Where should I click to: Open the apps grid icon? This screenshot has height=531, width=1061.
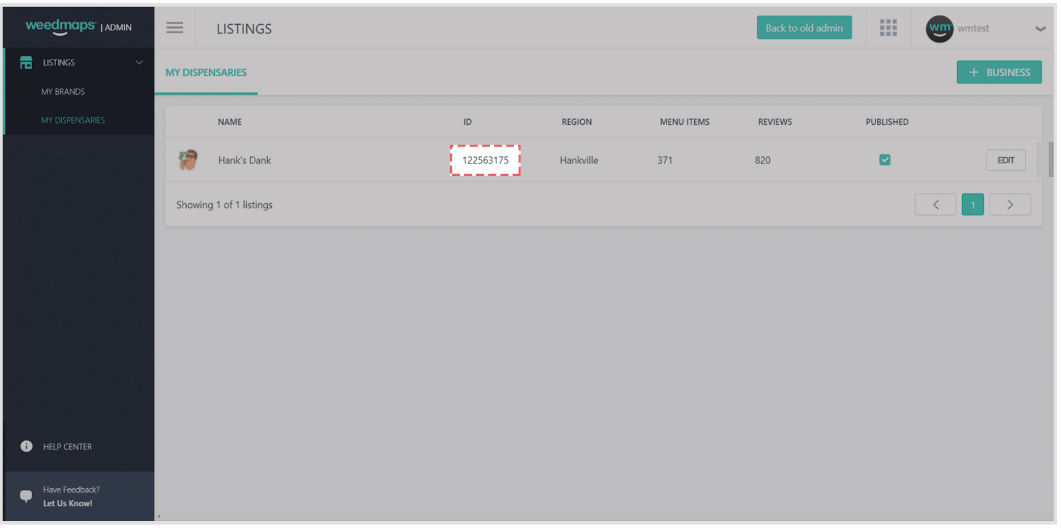(x=887, y=28)
